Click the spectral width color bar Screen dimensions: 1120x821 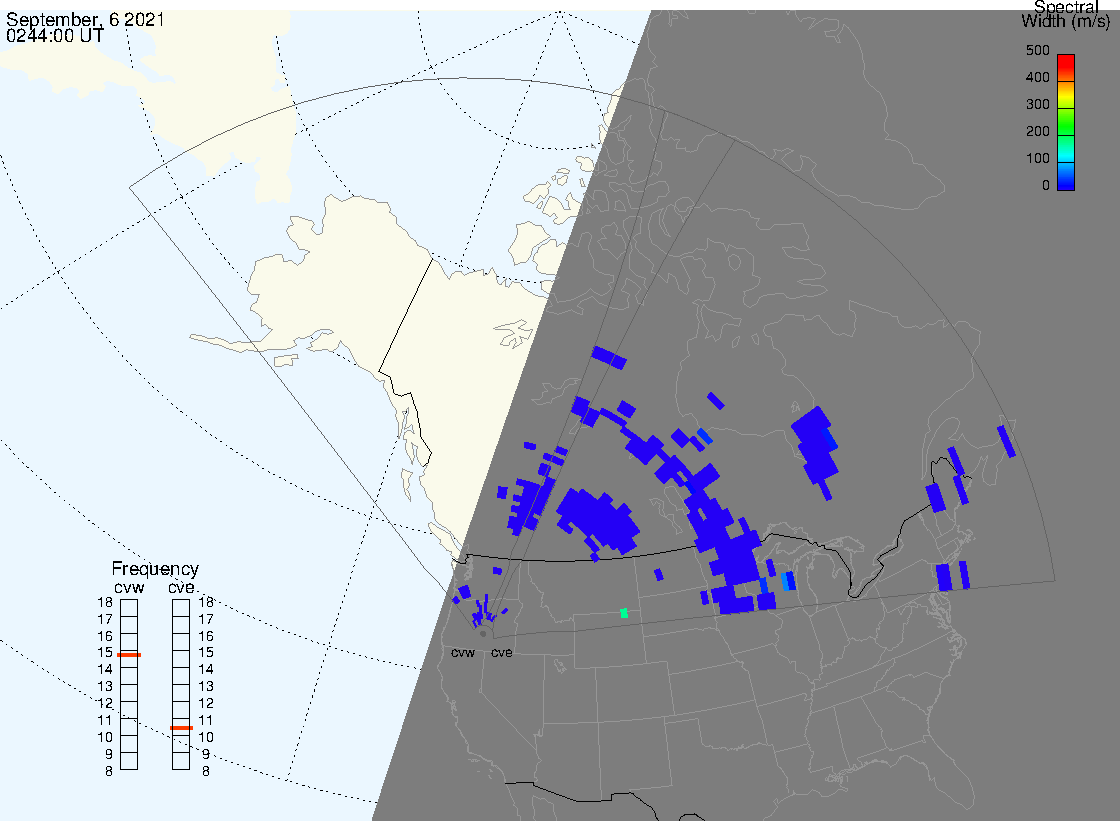pyautogui.click(x=1066, y=122)
